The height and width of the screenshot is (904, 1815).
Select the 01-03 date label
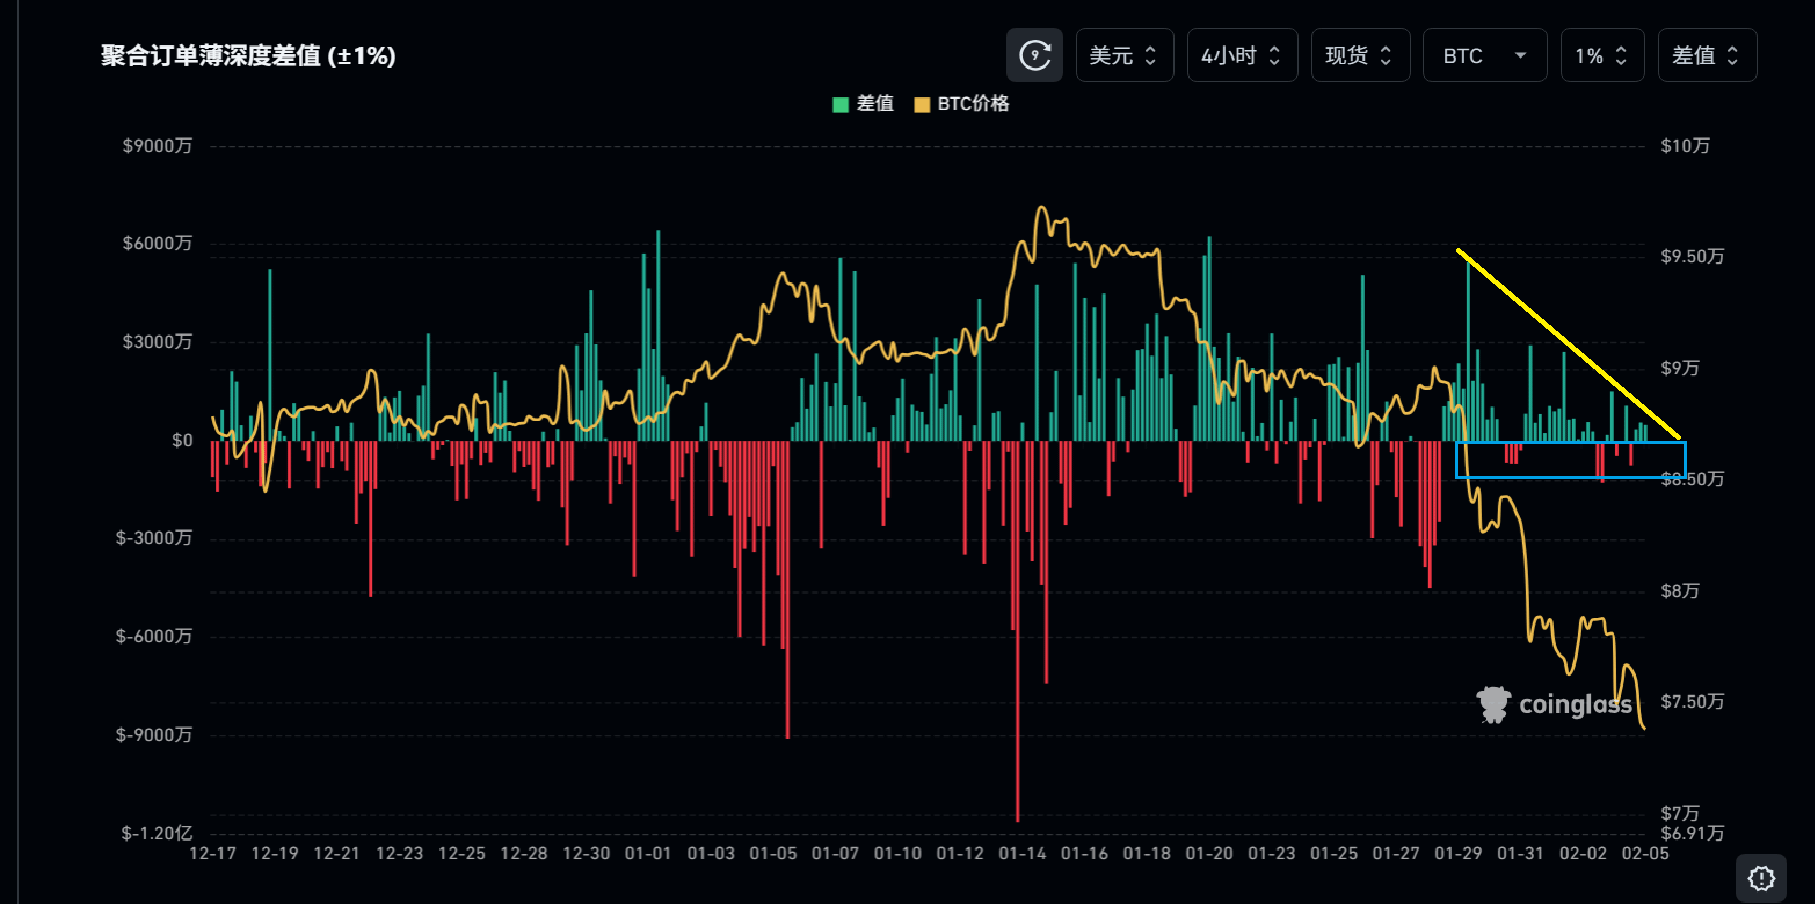[x=711, y=853]
